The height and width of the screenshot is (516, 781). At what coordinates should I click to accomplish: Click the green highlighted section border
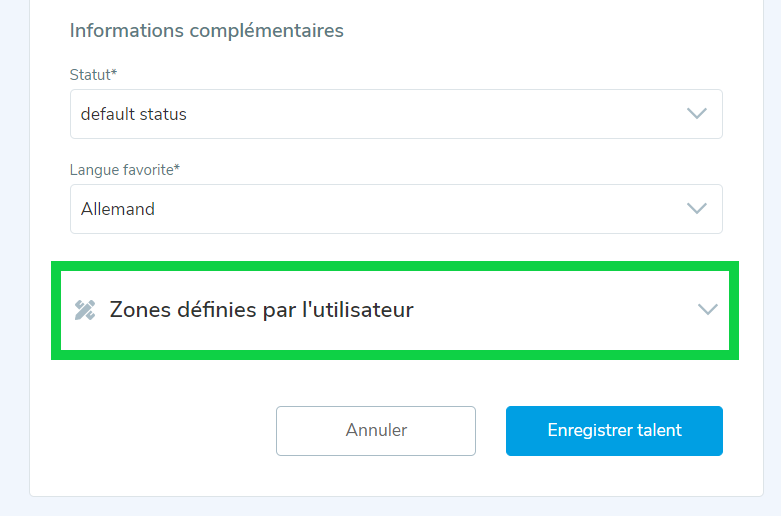[x=395, y=266]
